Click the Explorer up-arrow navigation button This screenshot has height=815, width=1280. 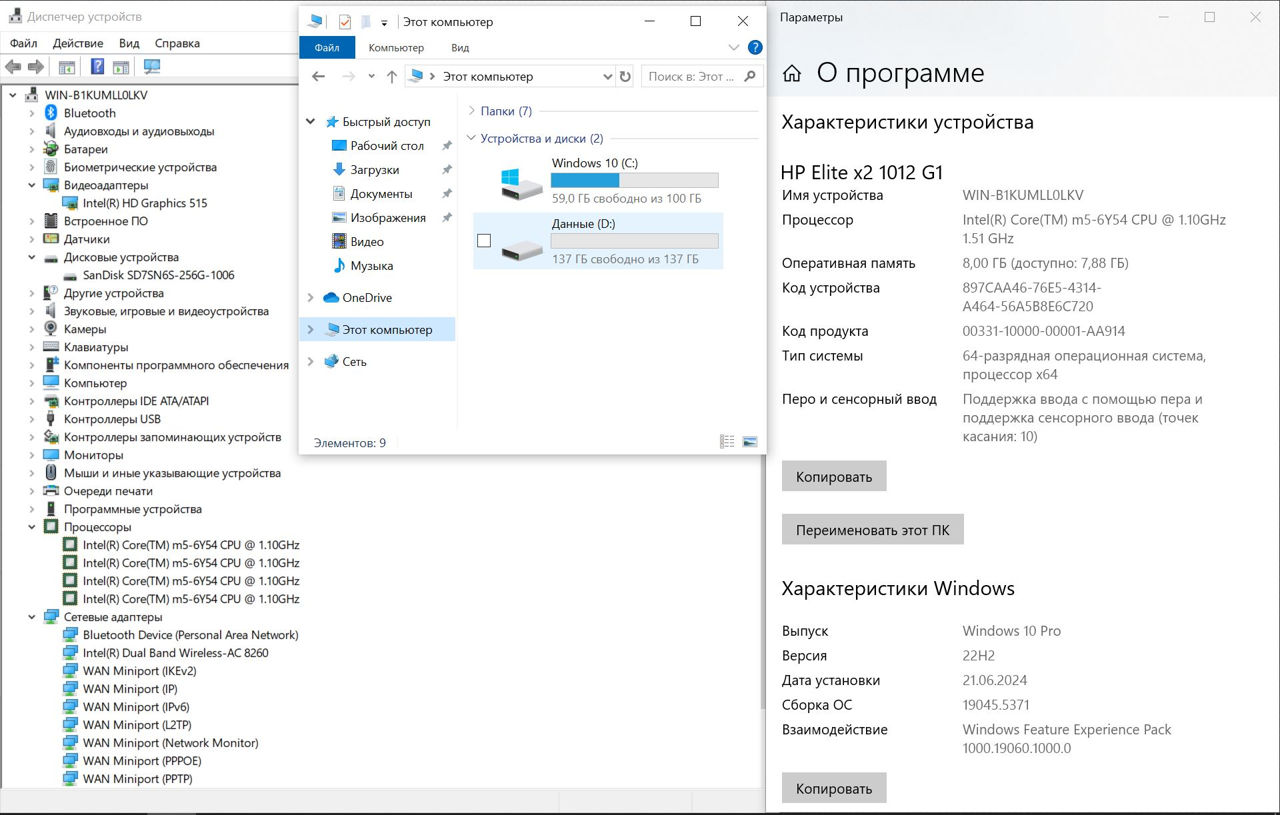392,76
